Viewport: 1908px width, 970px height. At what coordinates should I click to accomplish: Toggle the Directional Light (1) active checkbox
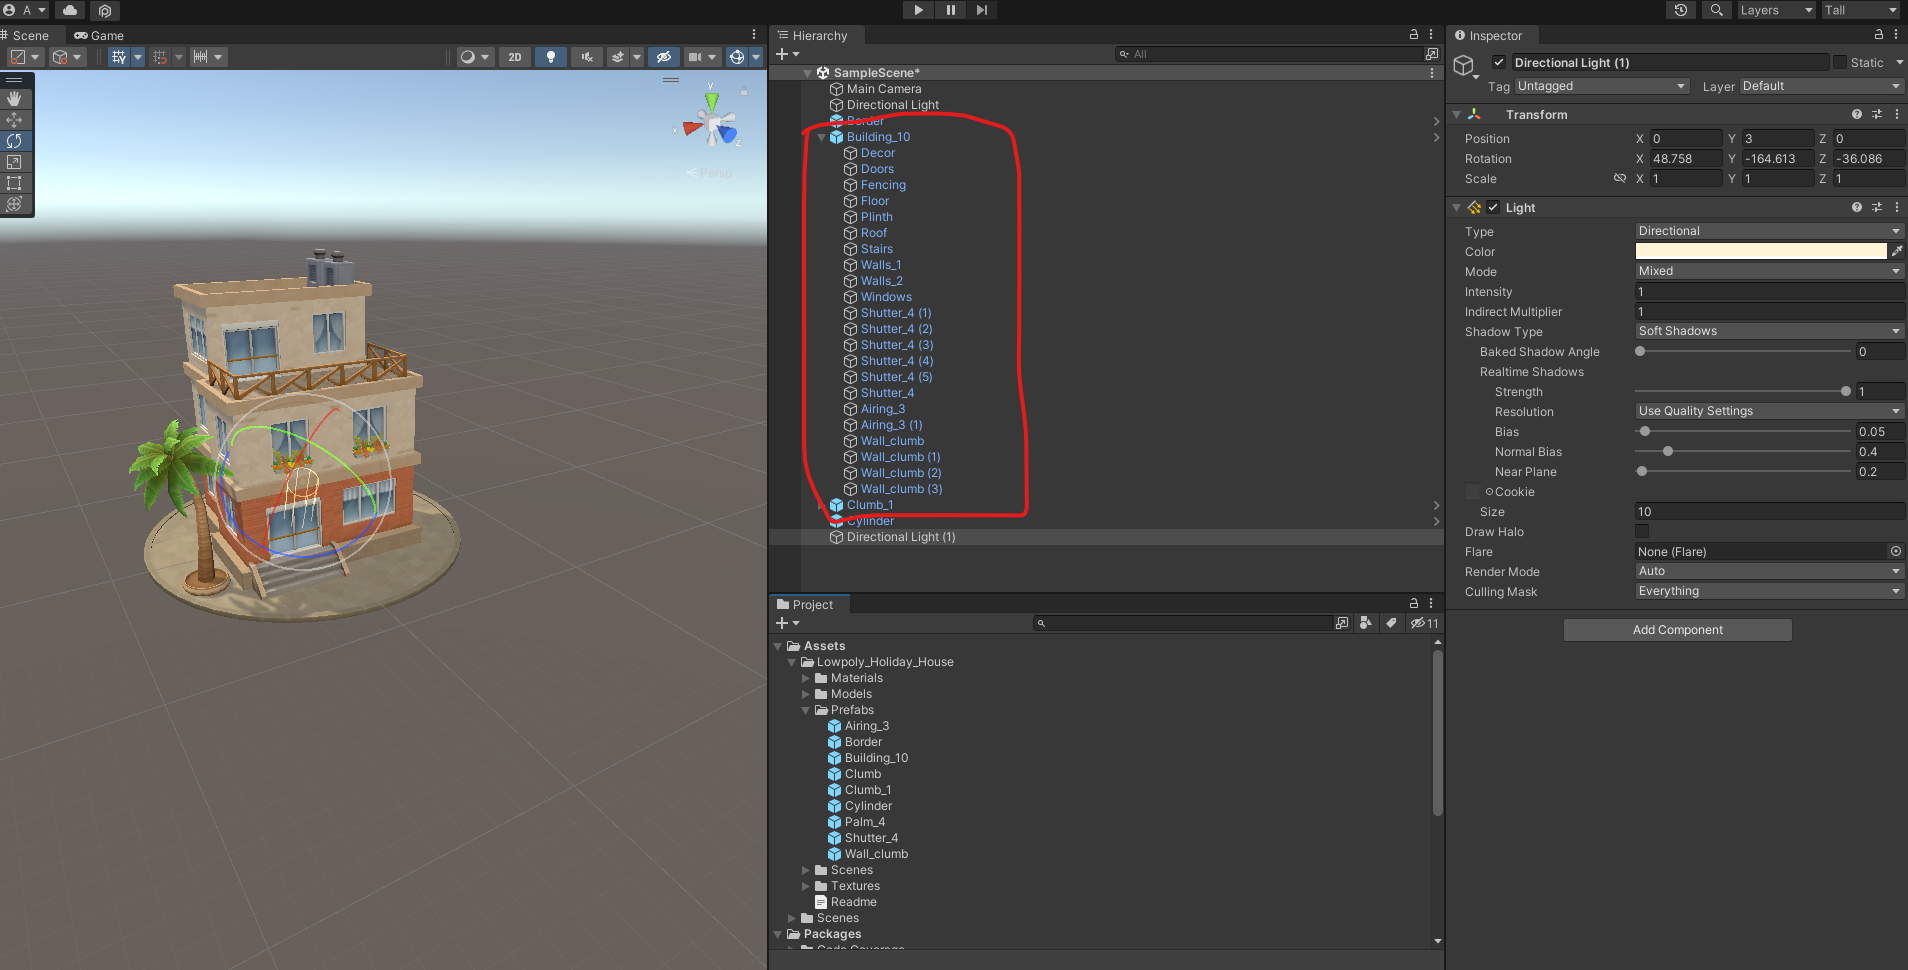tap(1499, 62)
